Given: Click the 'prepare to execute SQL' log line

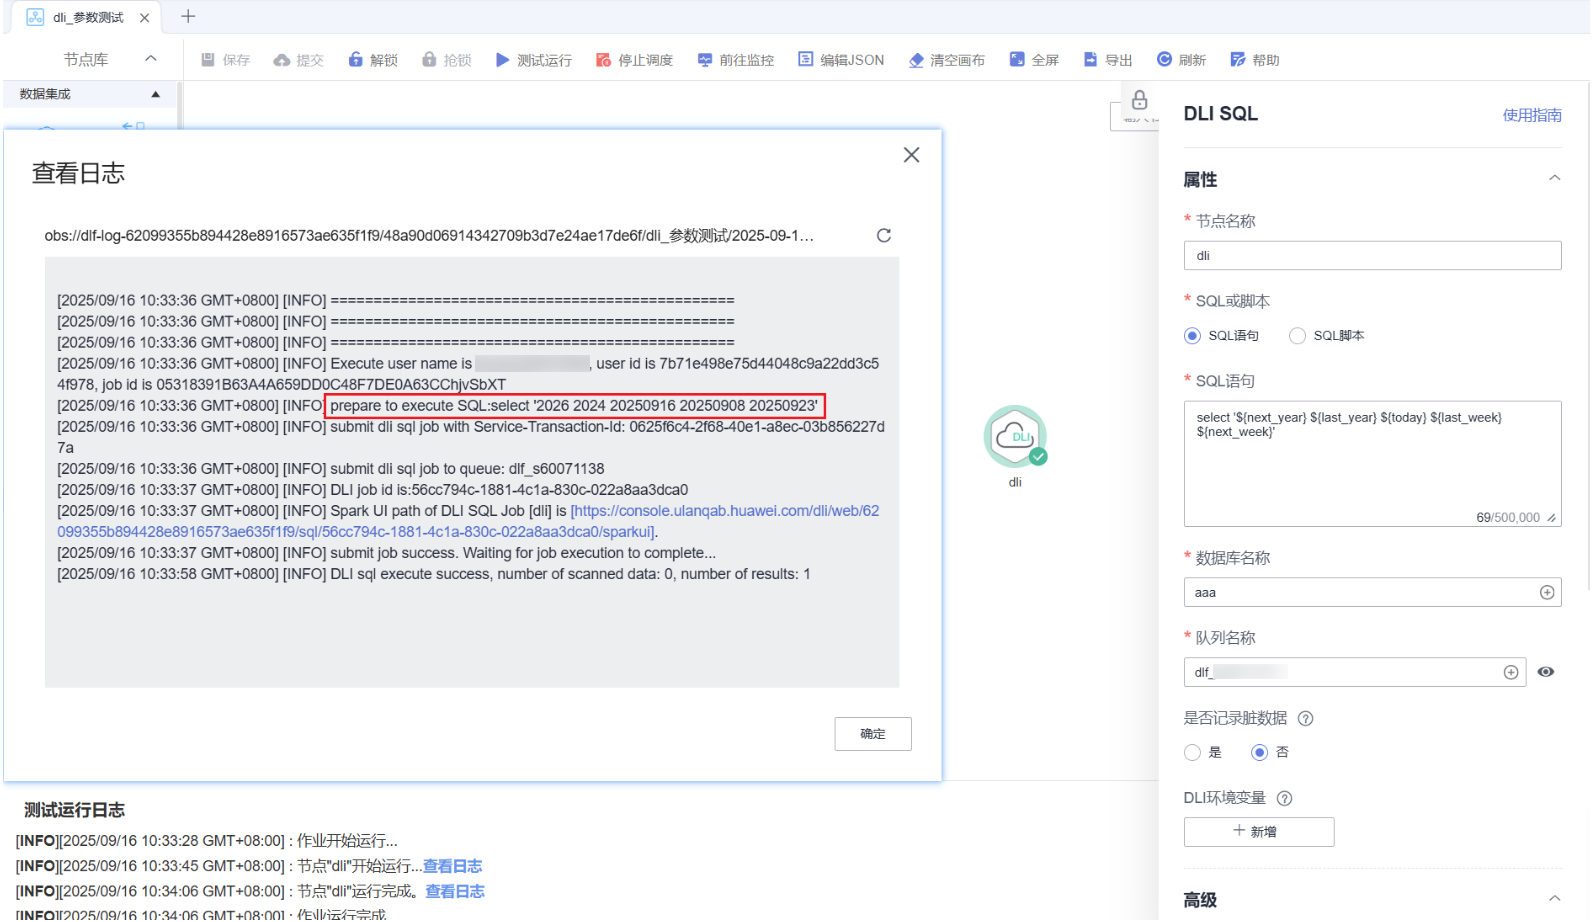Looking at the screenshot, I should click(x=574, y=406).
